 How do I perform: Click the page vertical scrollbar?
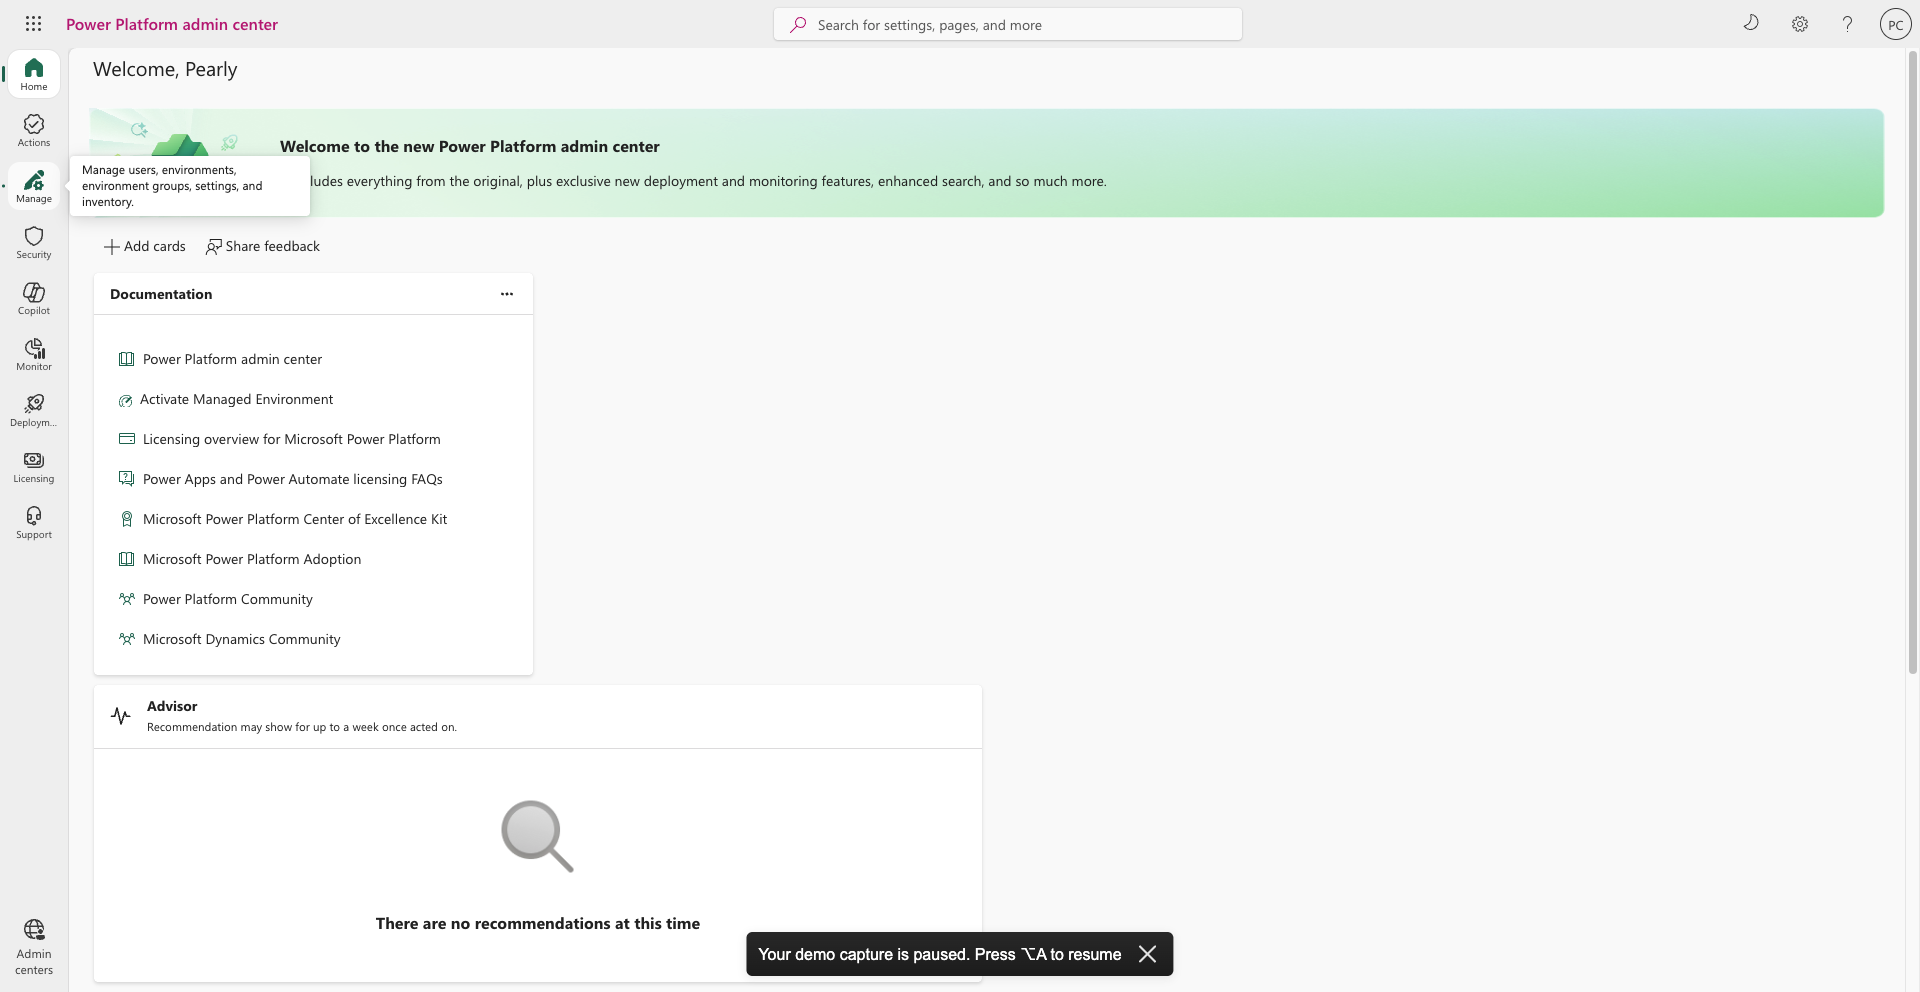click(1912, 360)
